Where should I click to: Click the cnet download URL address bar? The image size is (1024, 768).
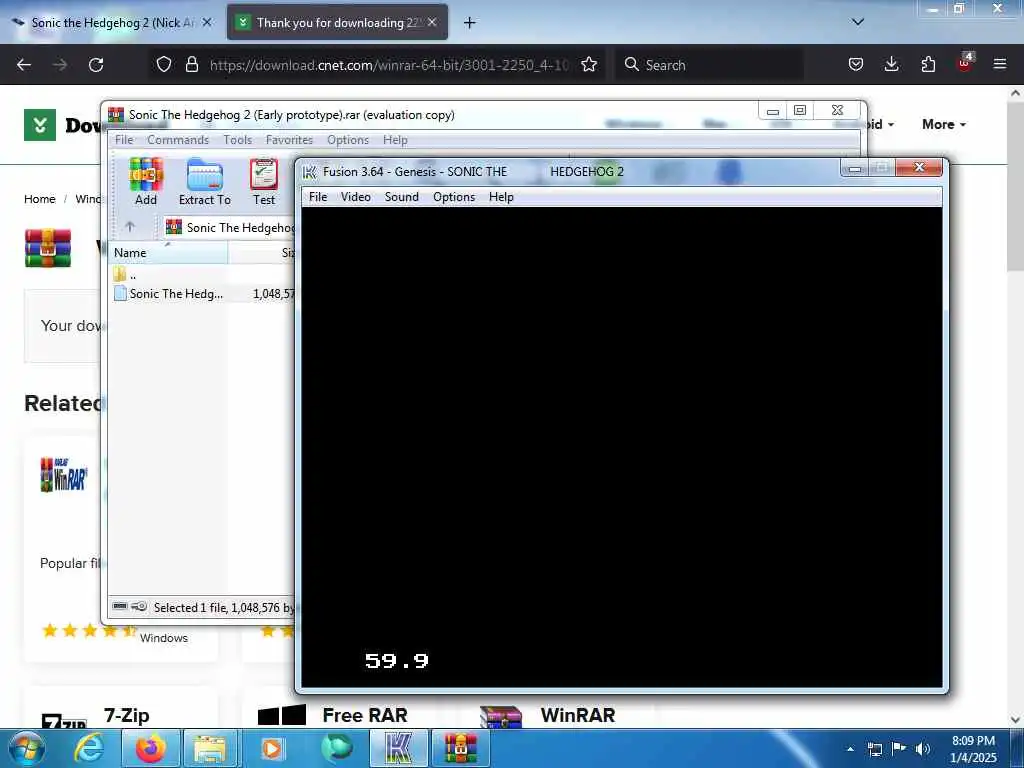coord(389,65)
